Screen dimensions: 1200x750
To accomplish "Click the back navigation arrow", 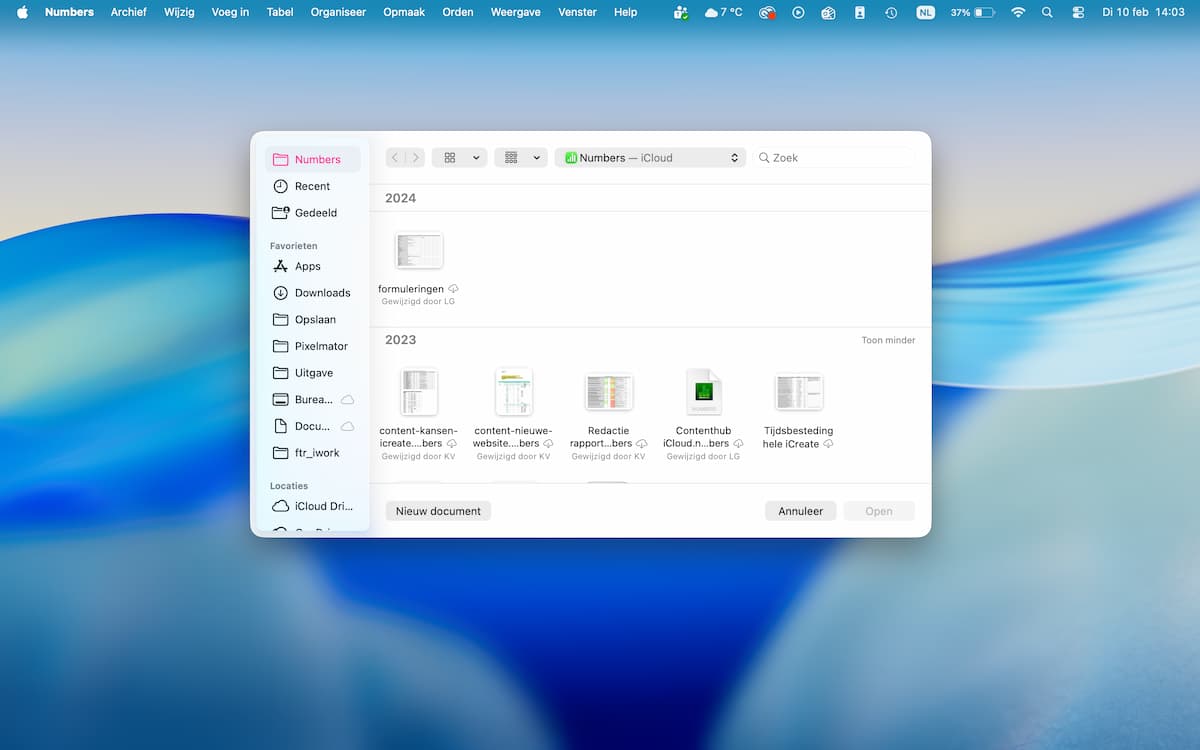I will [396, 158].
